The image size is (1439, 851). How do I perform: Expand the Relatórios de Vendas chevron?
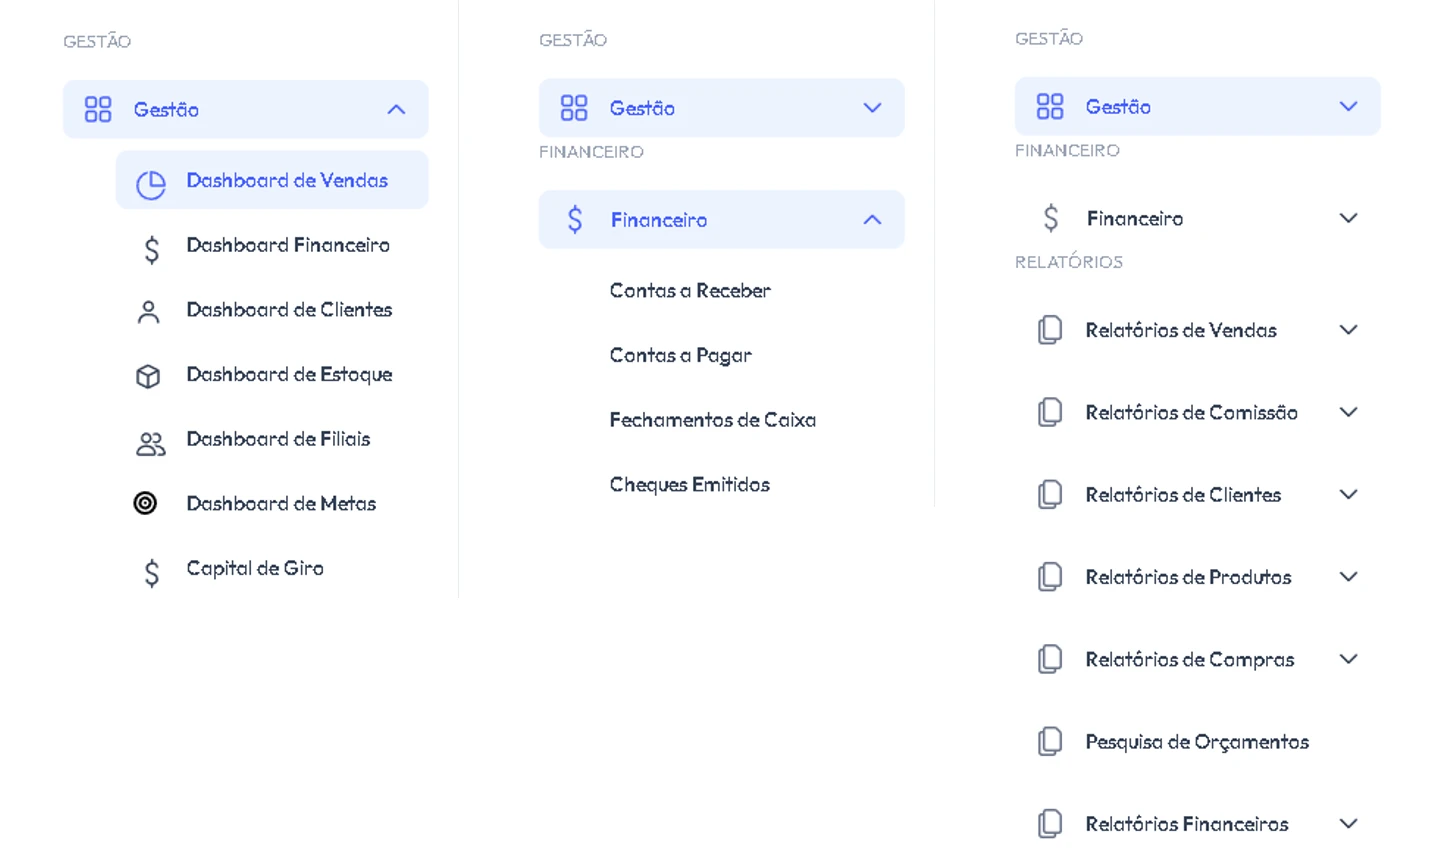coord(1348,330)
